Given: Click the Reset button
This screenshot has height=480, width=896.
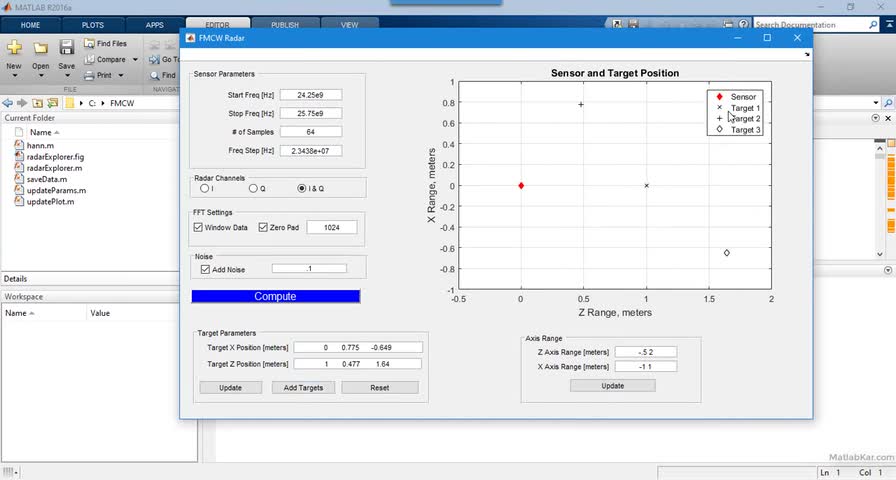Looking at the screenshot, I should 379,387.
